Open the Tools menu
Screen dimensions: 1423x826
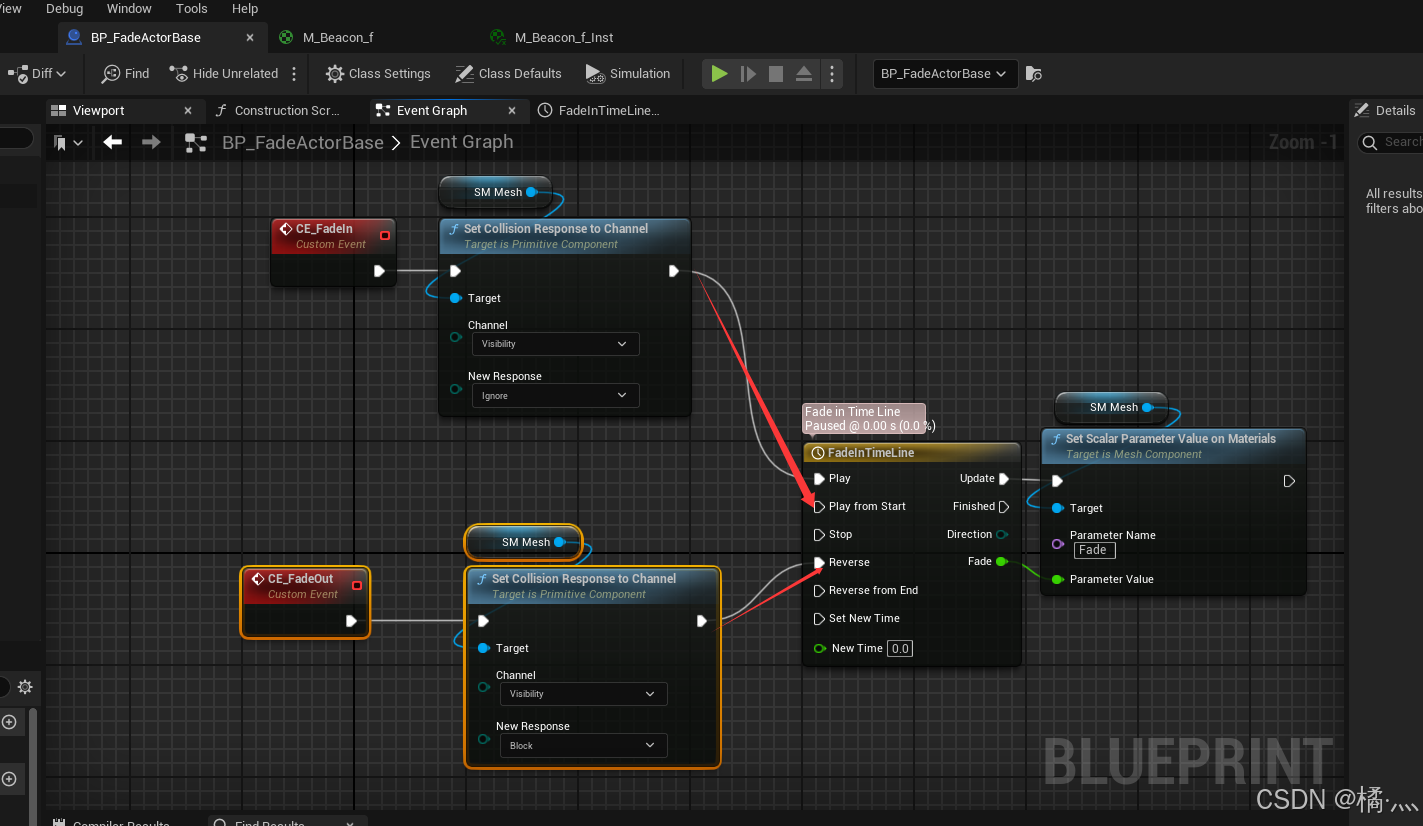[x=191, y=8]
